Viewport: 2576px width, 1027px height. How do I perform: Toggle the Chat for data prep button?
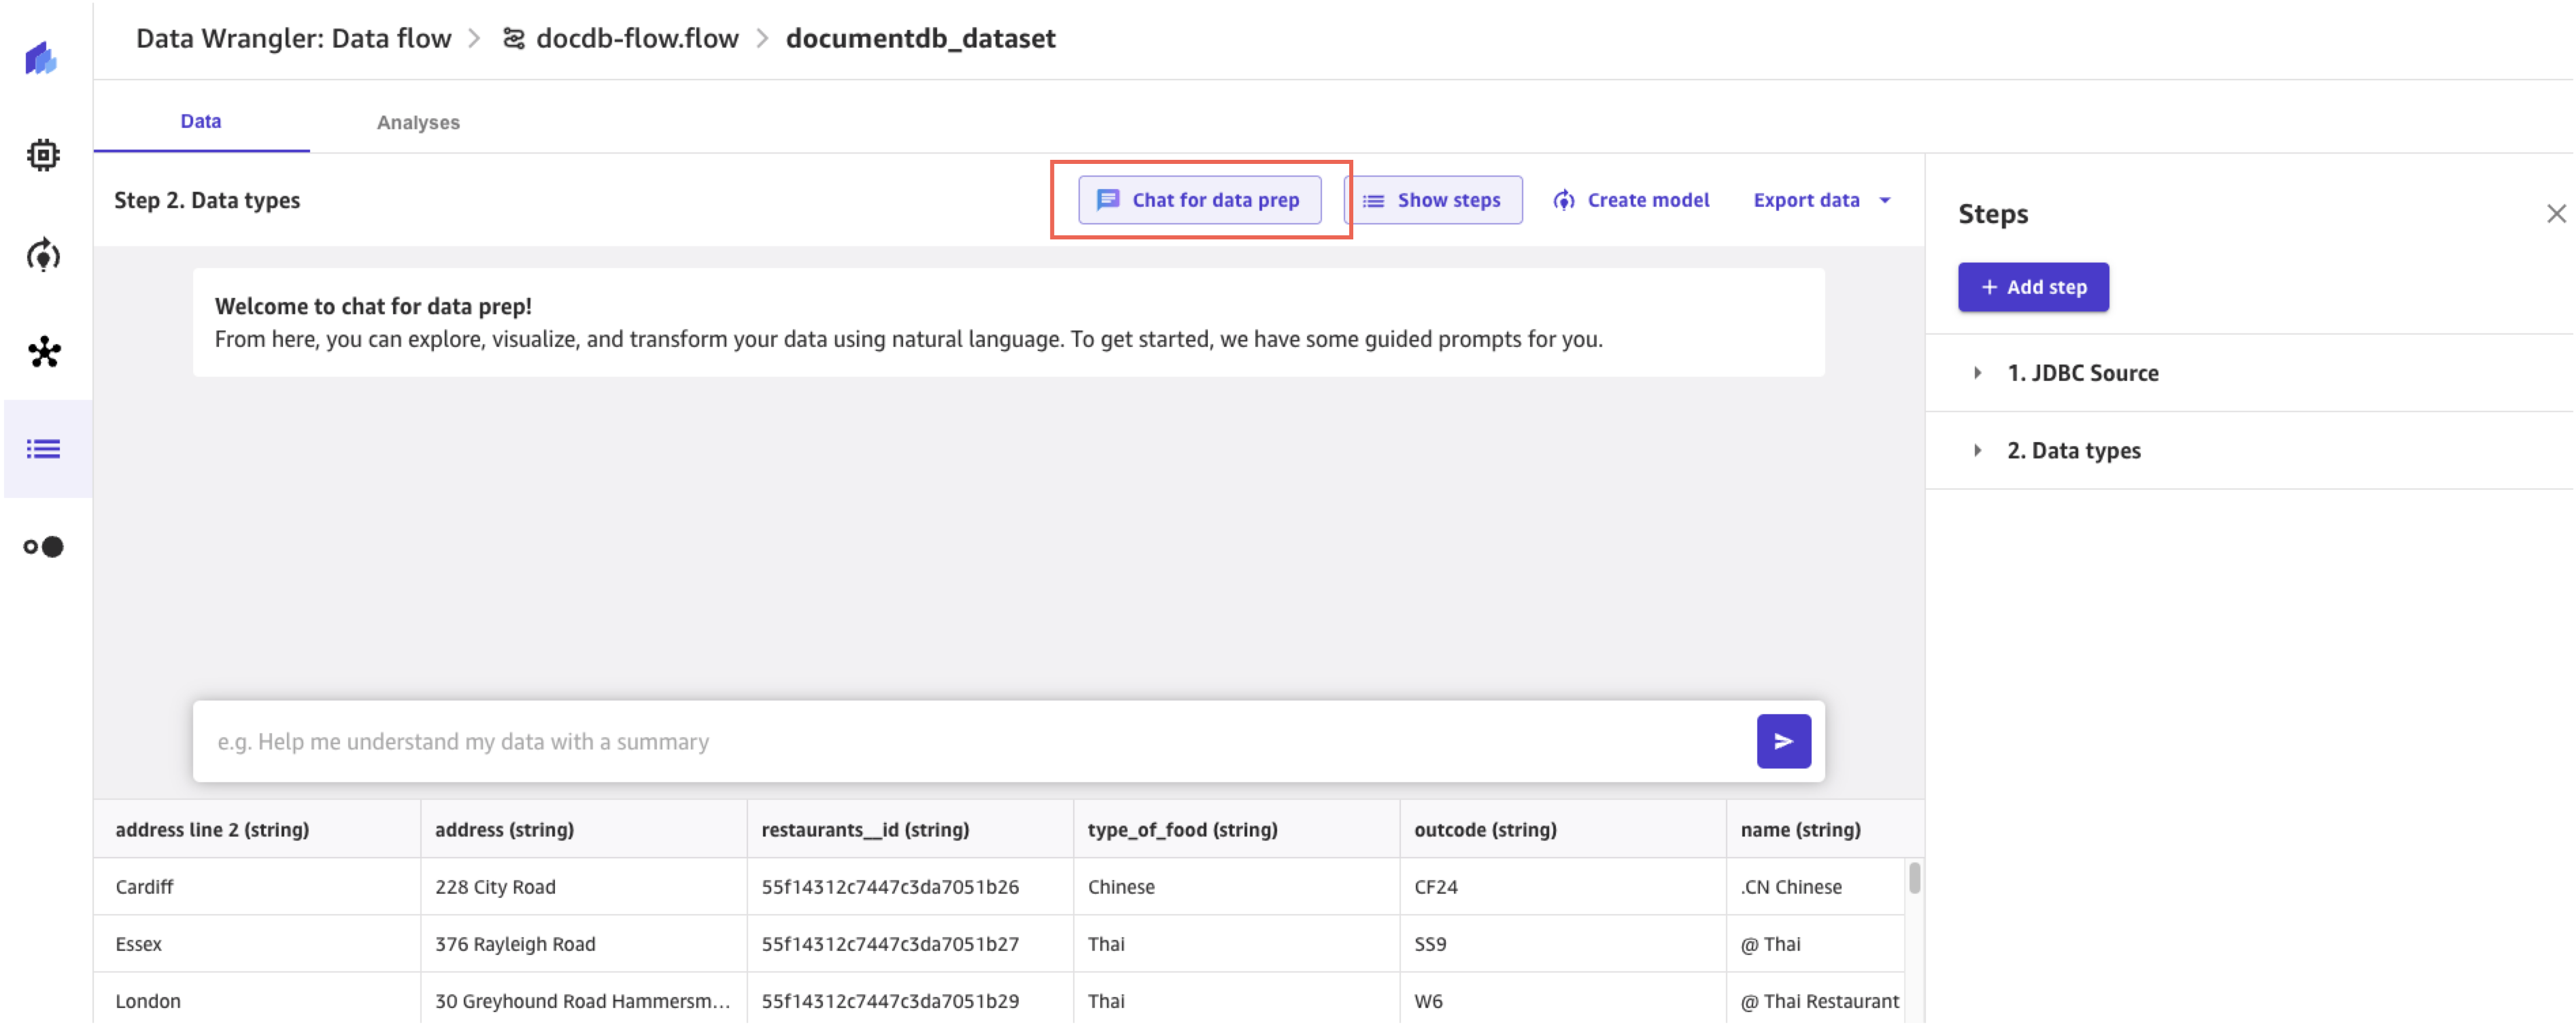[1199, 200]
